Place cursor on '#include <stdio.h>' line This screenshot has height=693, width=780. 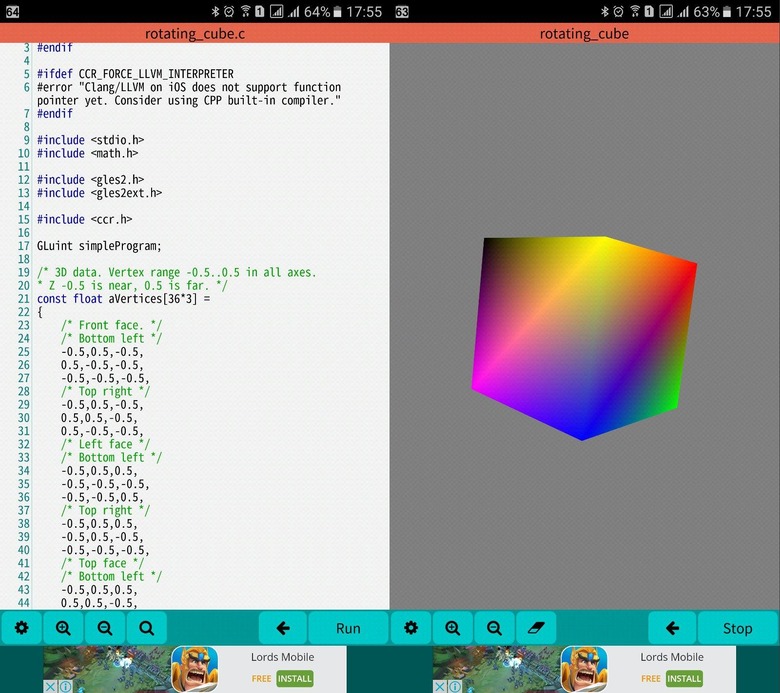coord(91,140)
